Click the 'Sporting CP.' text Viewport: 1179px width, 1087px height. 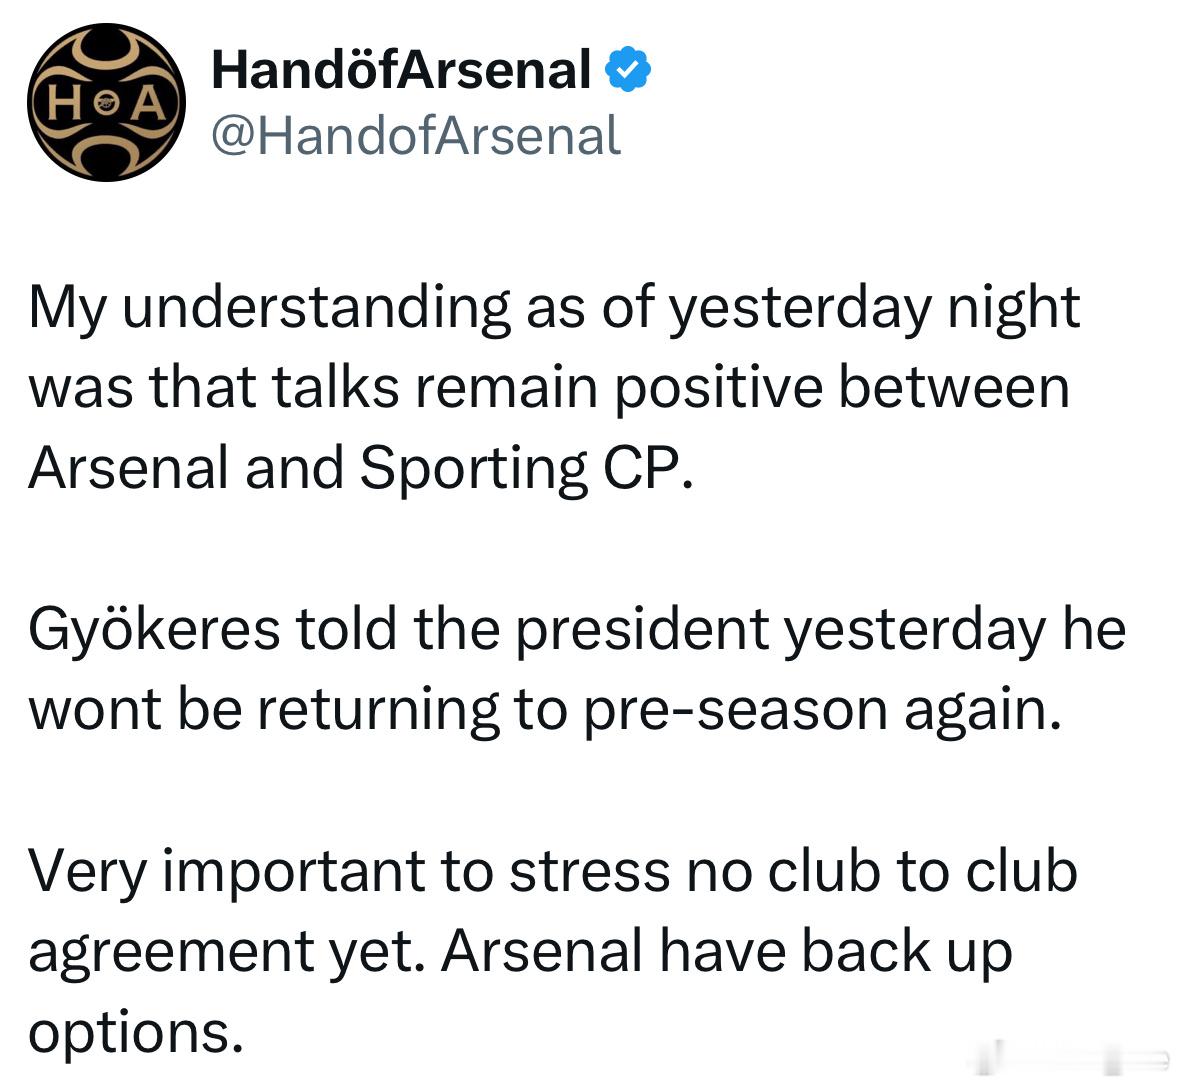coord(526,468)
